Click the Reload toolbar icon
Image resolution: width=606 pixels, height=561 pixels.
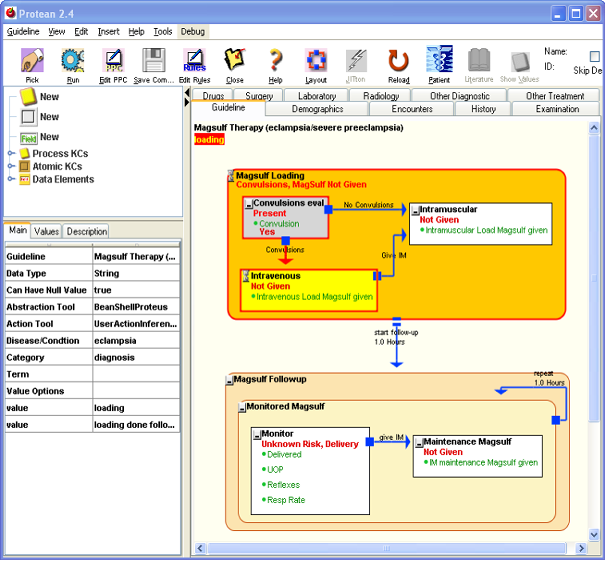point(398,62)
